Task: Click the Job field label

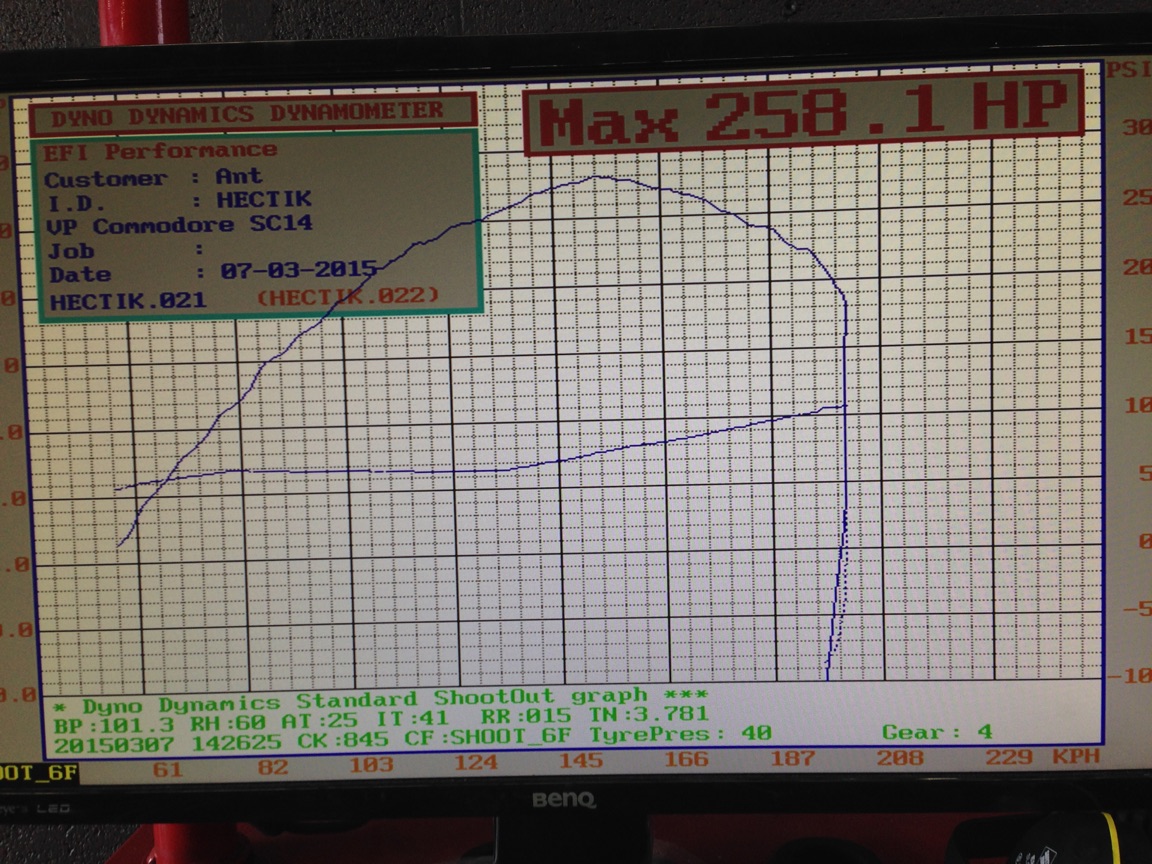Action: click(71, 251)
